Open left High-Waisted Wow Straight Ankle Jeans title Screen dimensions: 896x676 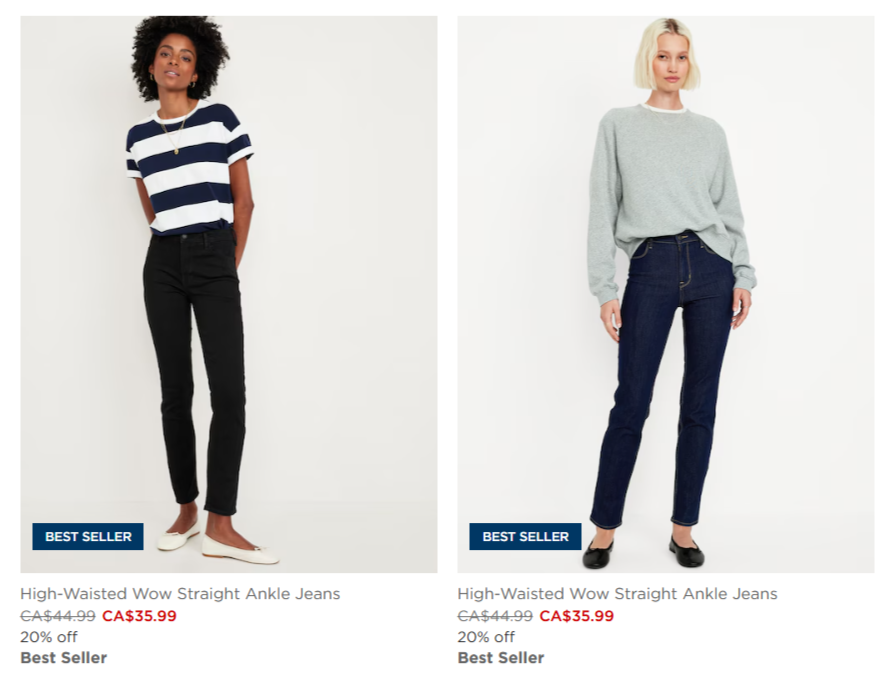(180, 594)
